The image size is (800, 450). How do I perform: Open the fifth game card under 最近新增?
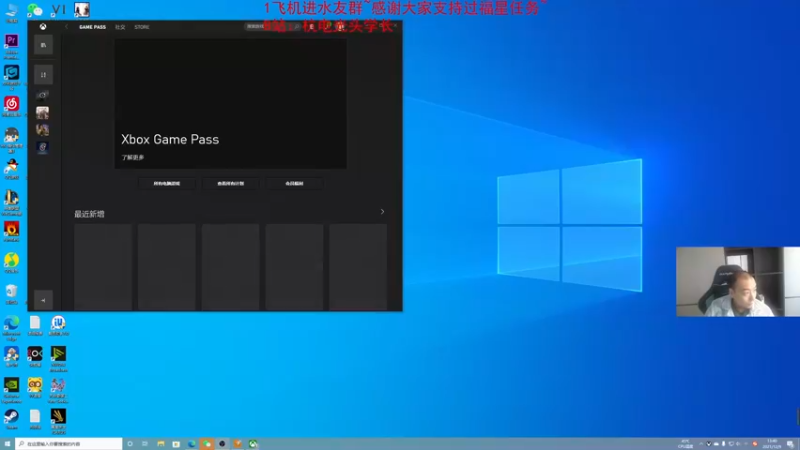click(358, 267)
